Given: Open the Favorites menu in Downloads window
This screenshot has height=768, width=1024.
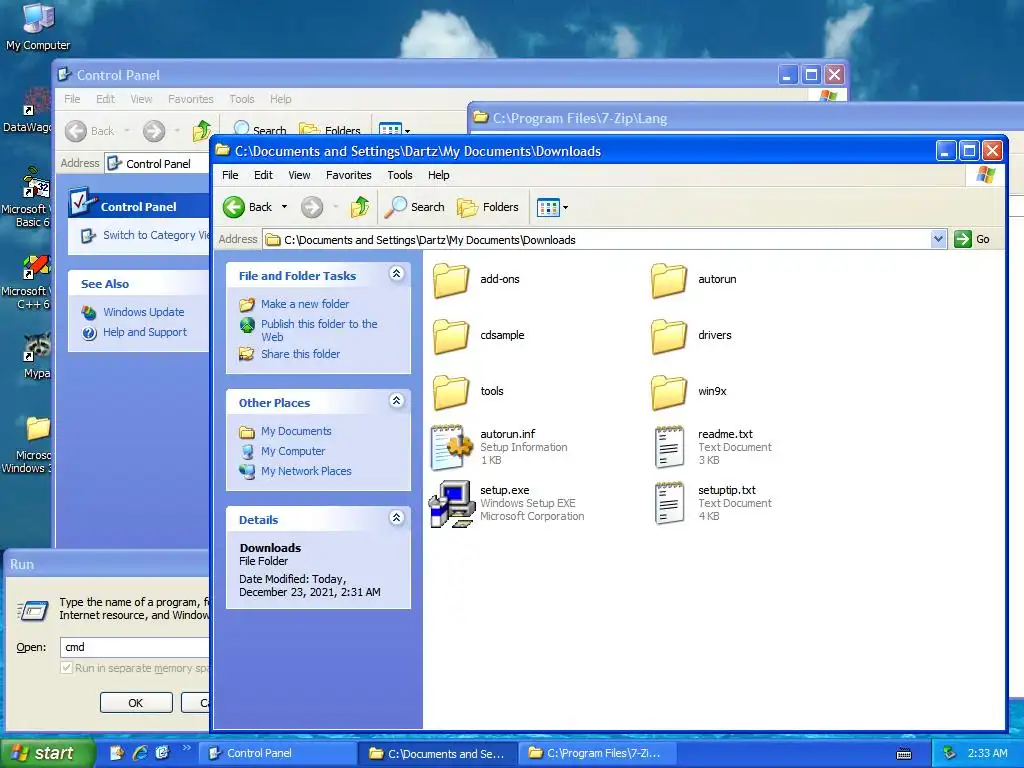Looking at the screenshot, I should coord(349,175).
